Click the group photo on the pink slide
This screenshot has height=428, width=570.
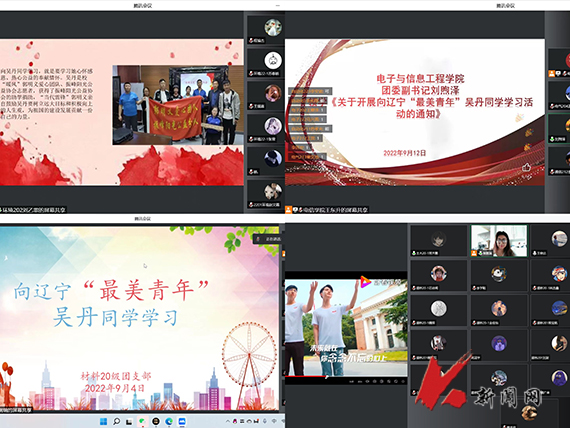177,105
